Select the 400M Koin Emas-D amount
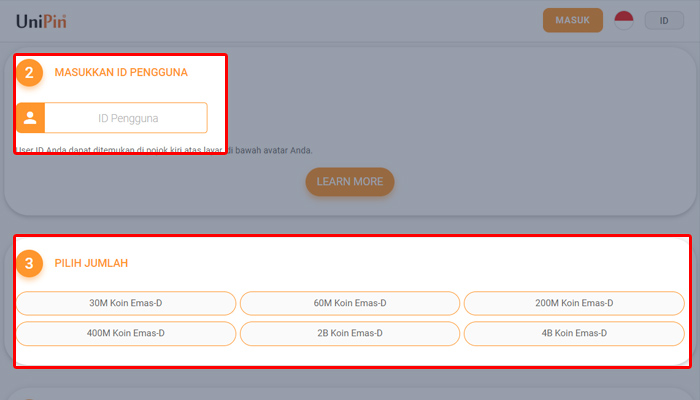Screen dimensions: 700x400 point(126,333)
